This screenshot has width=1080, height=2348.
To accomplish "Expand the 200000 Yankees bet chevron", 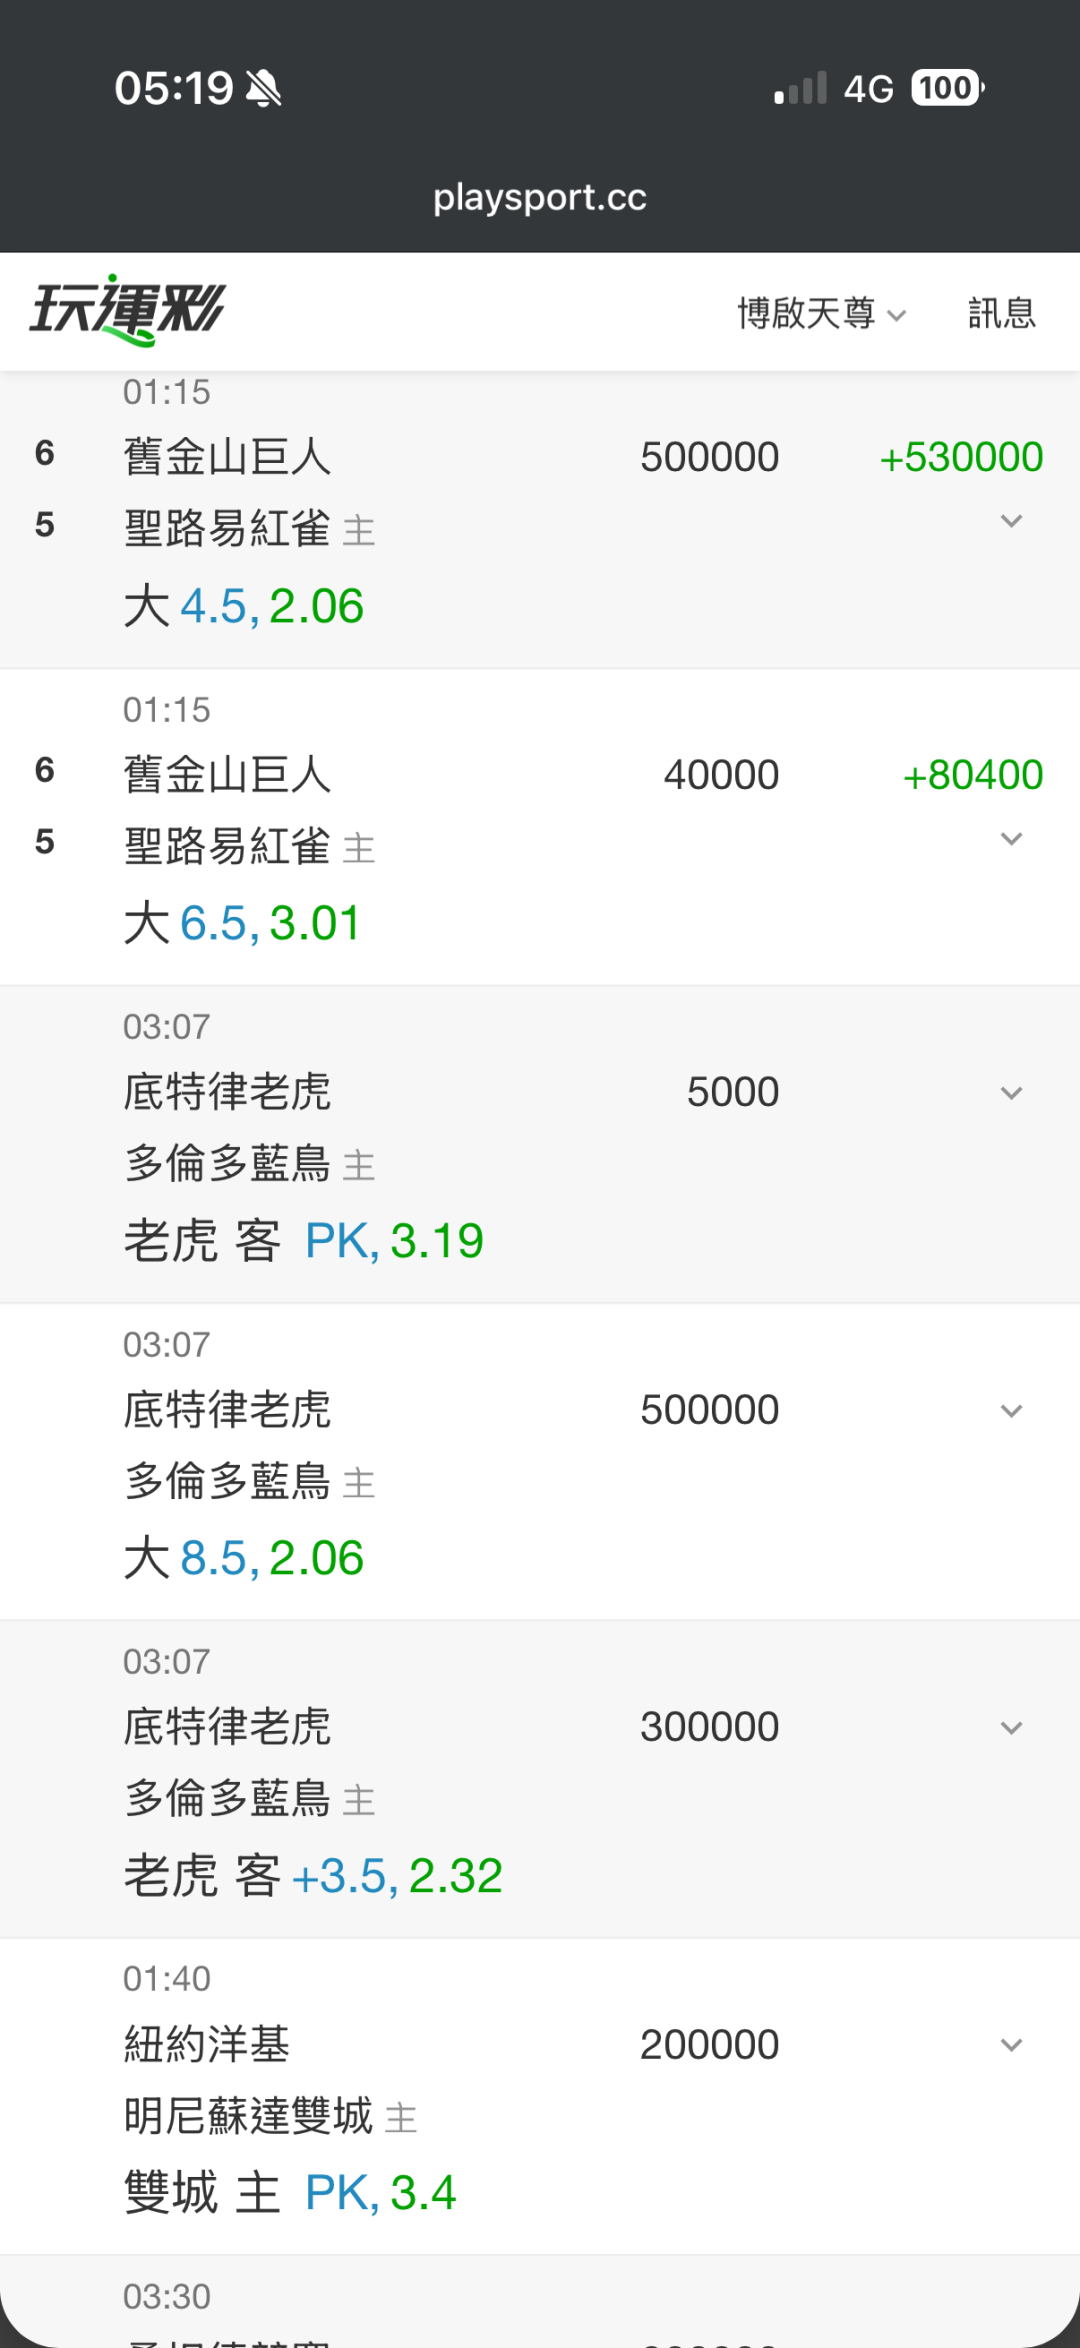I will (x=1012, y=2045).
